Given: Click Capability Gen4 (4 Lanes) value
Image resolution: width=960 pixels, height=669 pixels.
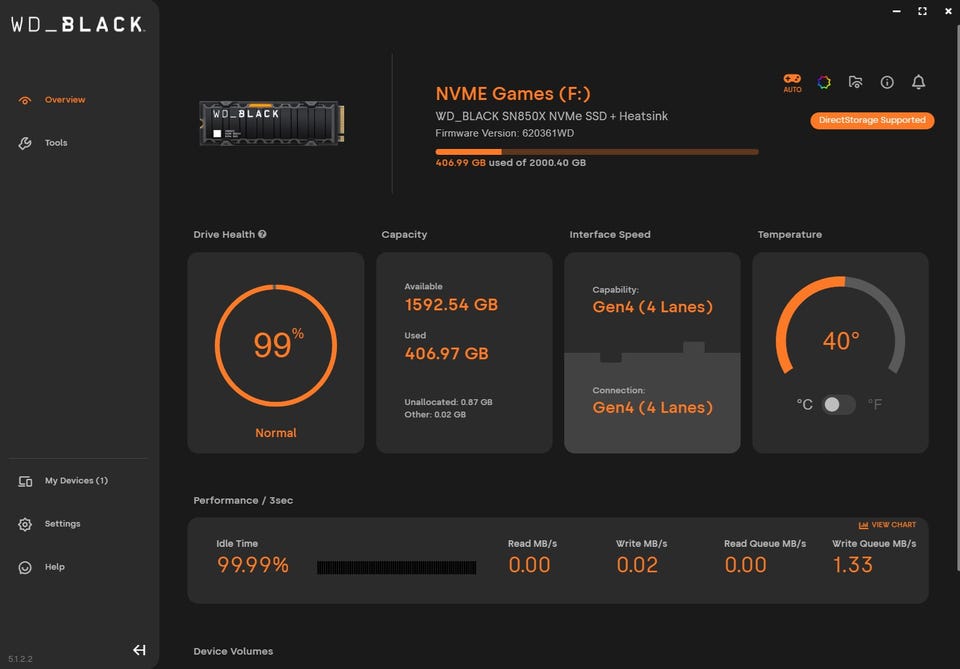Looking at the screenshot, I should pyautogui.click(x=653, y=307).
